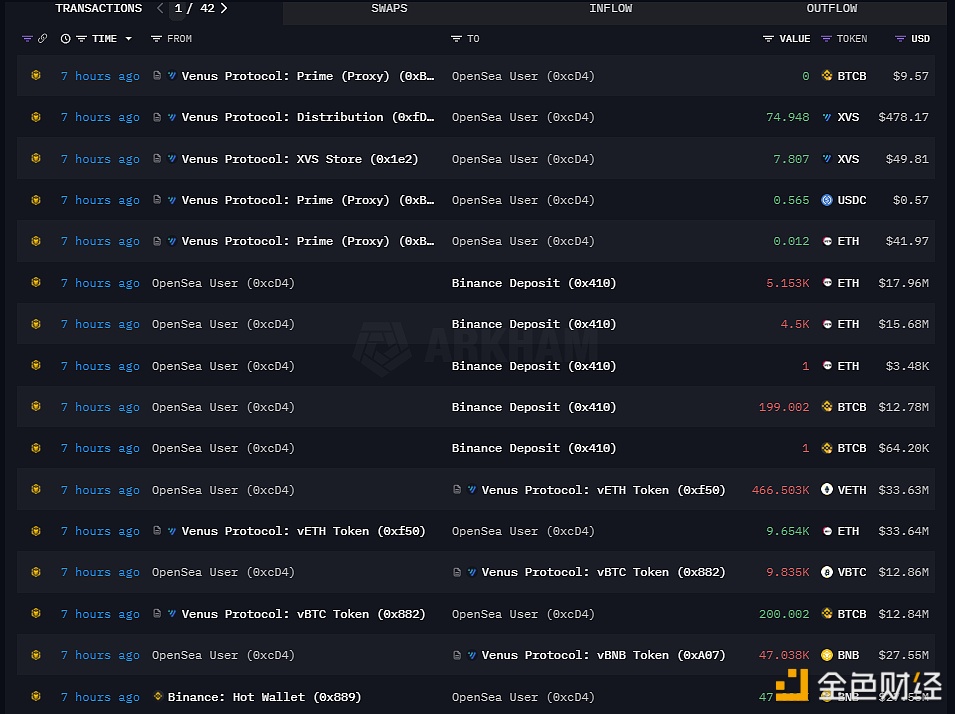Open Binance Deposit (0x410) on $12.78M row
The width and height of the screenshot is (955, 714).
(x=534, y=407)
